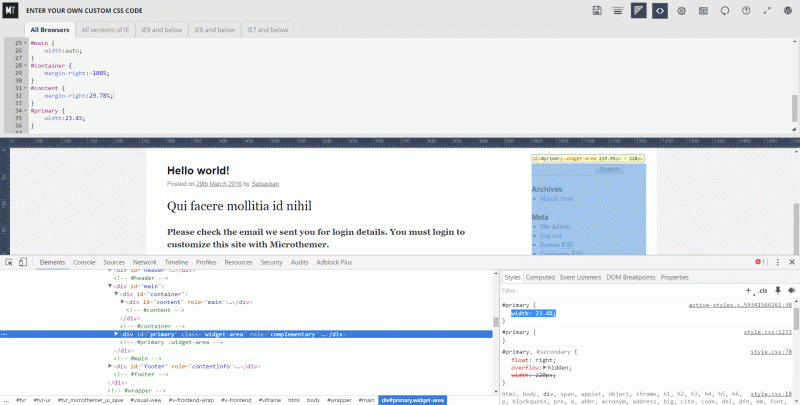The image size is (800, 405).
Task: Fold the #main rule in code editor
Action: coord(26,43)
